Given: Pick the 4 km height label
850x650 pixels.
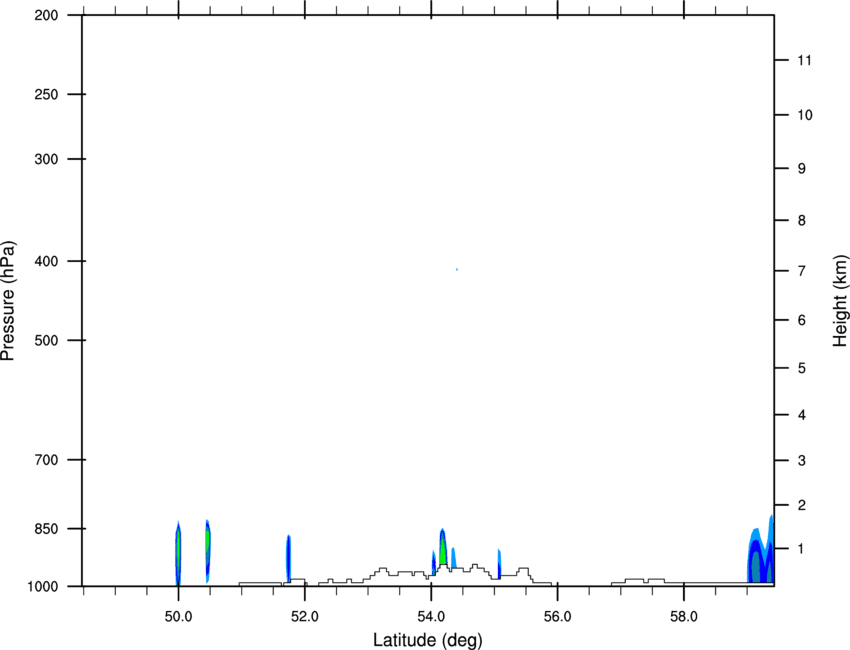Looking at the screenshot, I should 802,415.
